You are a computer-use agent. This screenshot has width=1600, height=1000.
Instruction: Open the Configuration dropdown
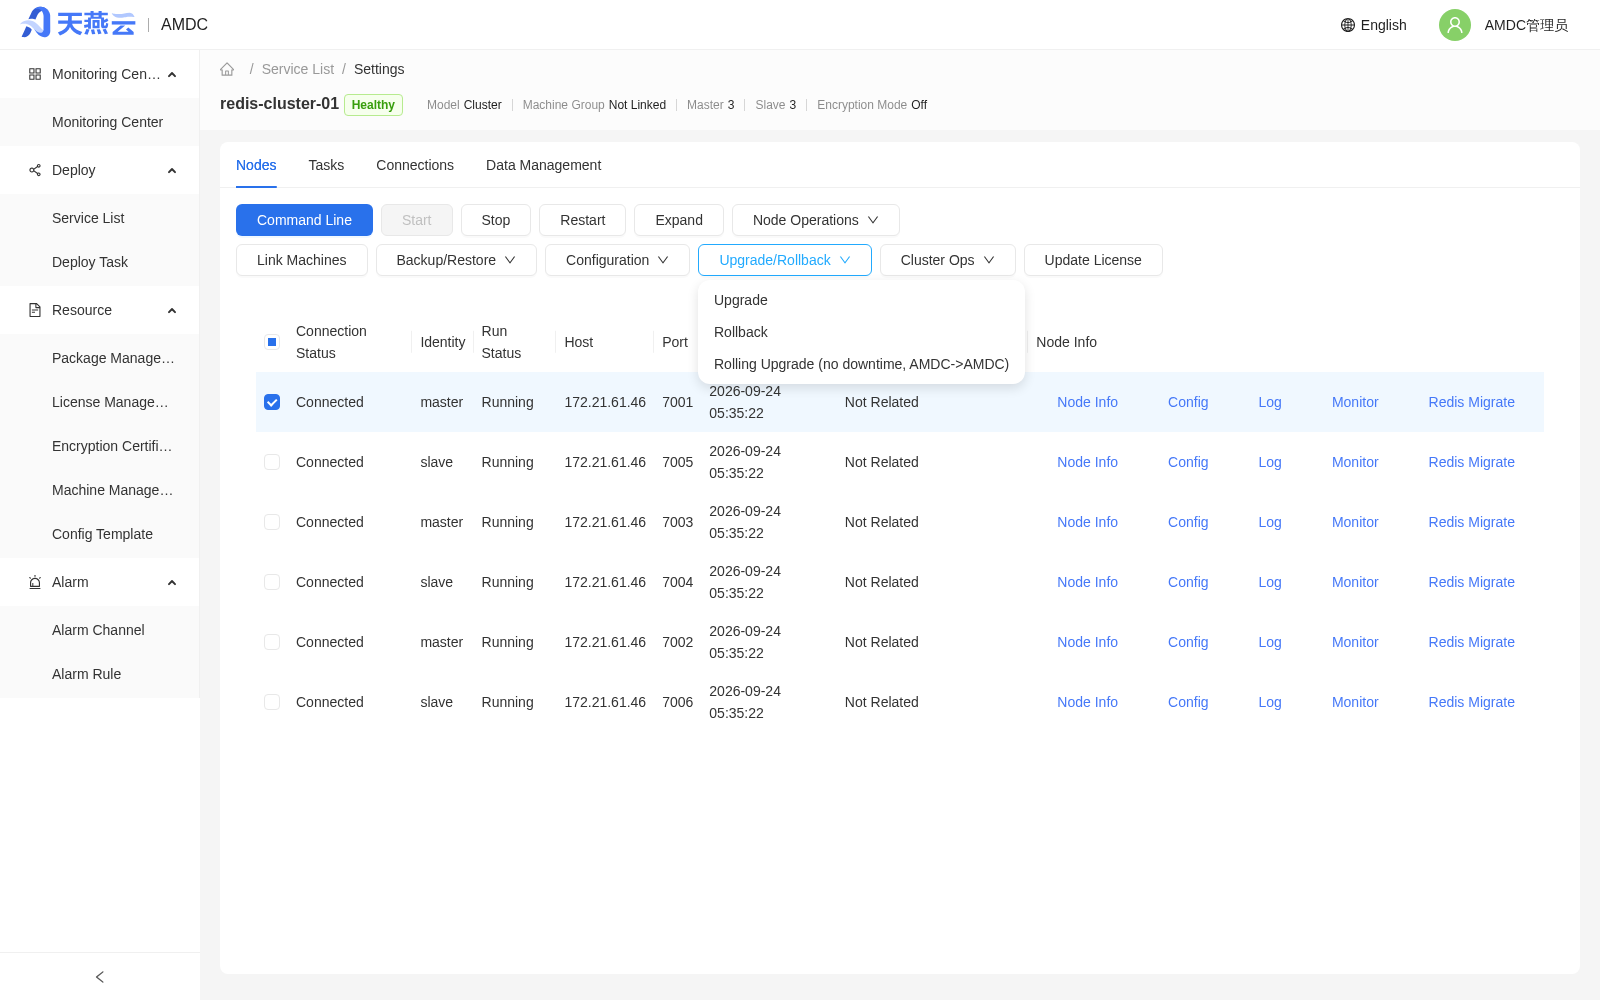coord(617,260)
